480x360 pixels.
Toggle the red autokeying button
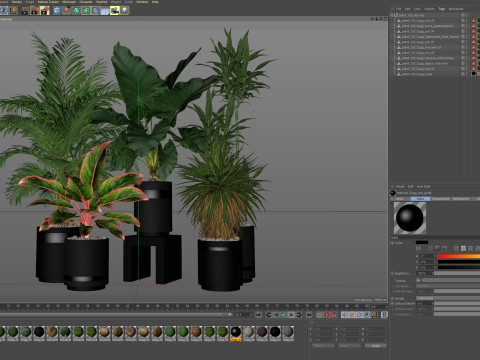point(334,315)
